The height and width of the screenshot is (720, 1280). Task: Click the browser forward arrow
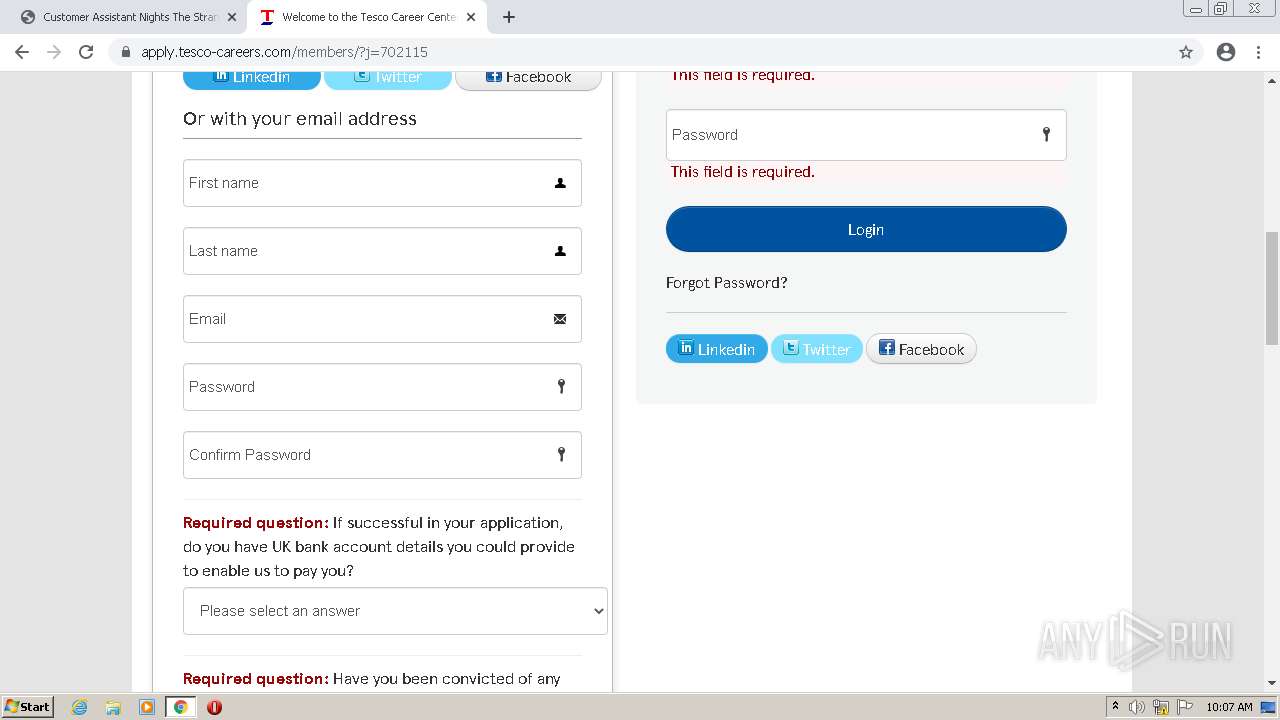[54, 52]
